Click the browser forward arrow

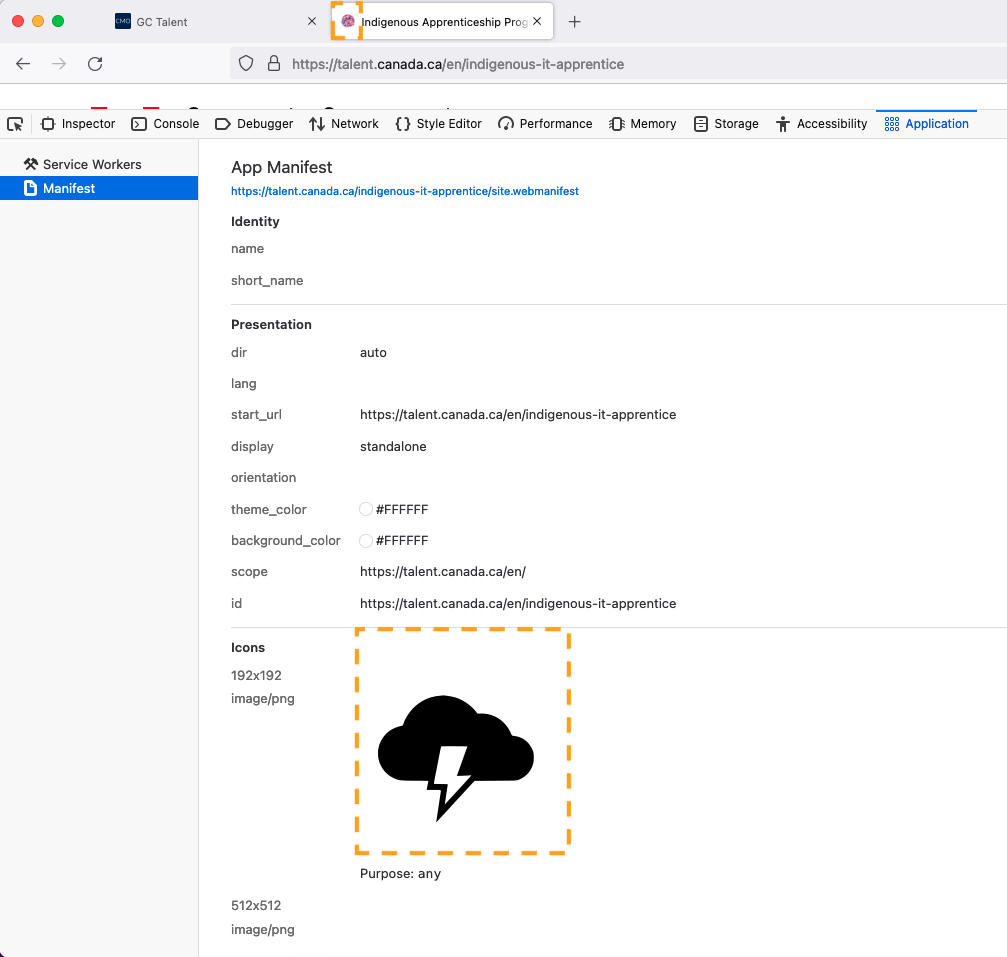click(59, 64)
